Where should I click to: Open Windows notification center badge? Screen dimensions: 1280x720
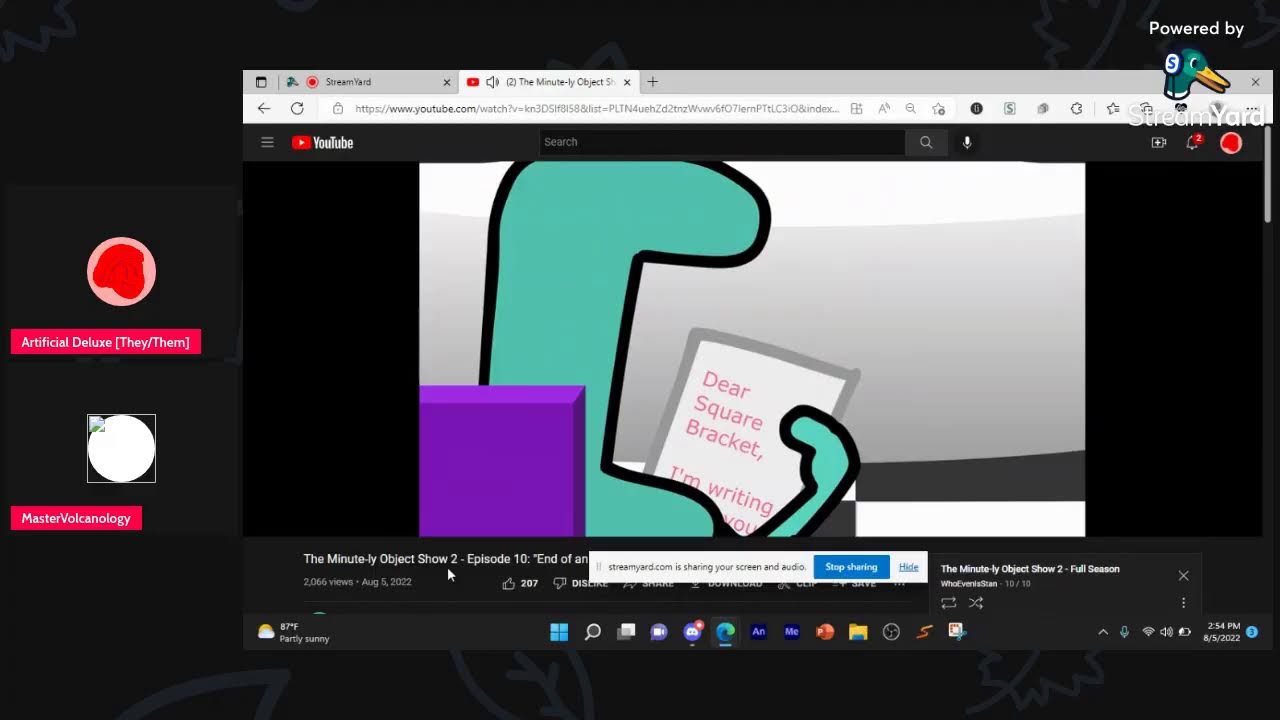tap(1252, 632)
